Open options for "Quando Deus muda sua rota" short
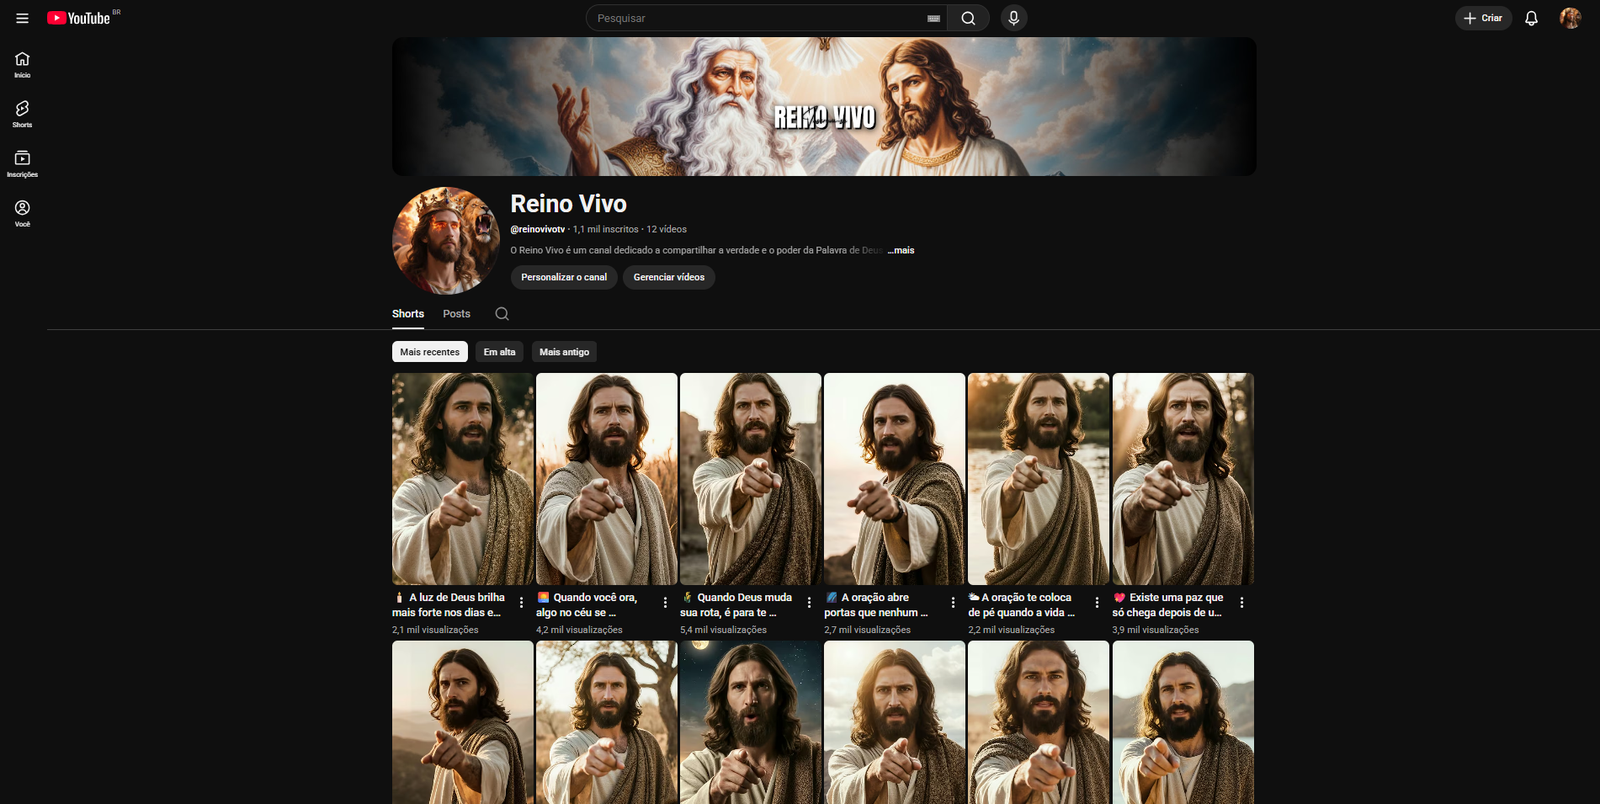Image resolution: width=1600 pixels, height=804 pixels. (x=809, y=603)
